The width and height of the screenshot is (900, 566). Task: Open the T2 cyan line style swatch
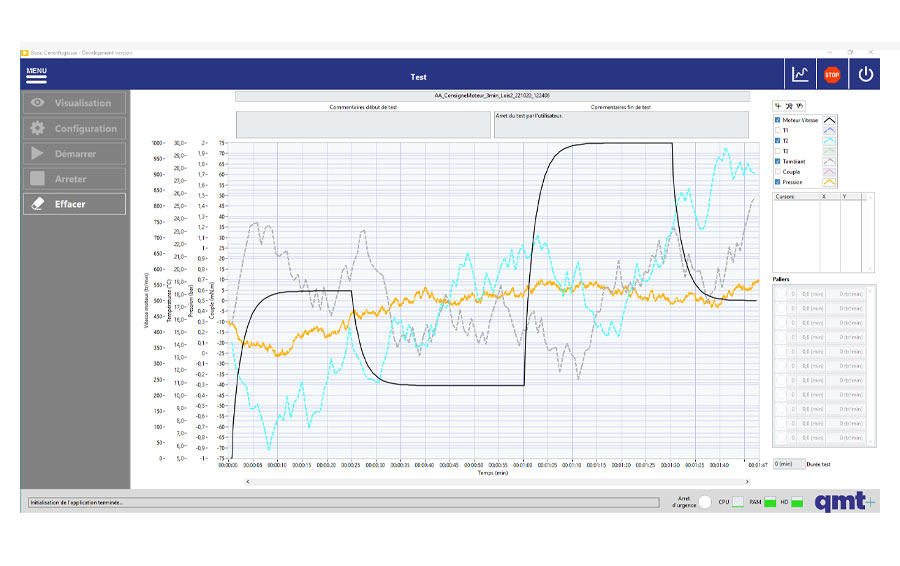[829, 141]
